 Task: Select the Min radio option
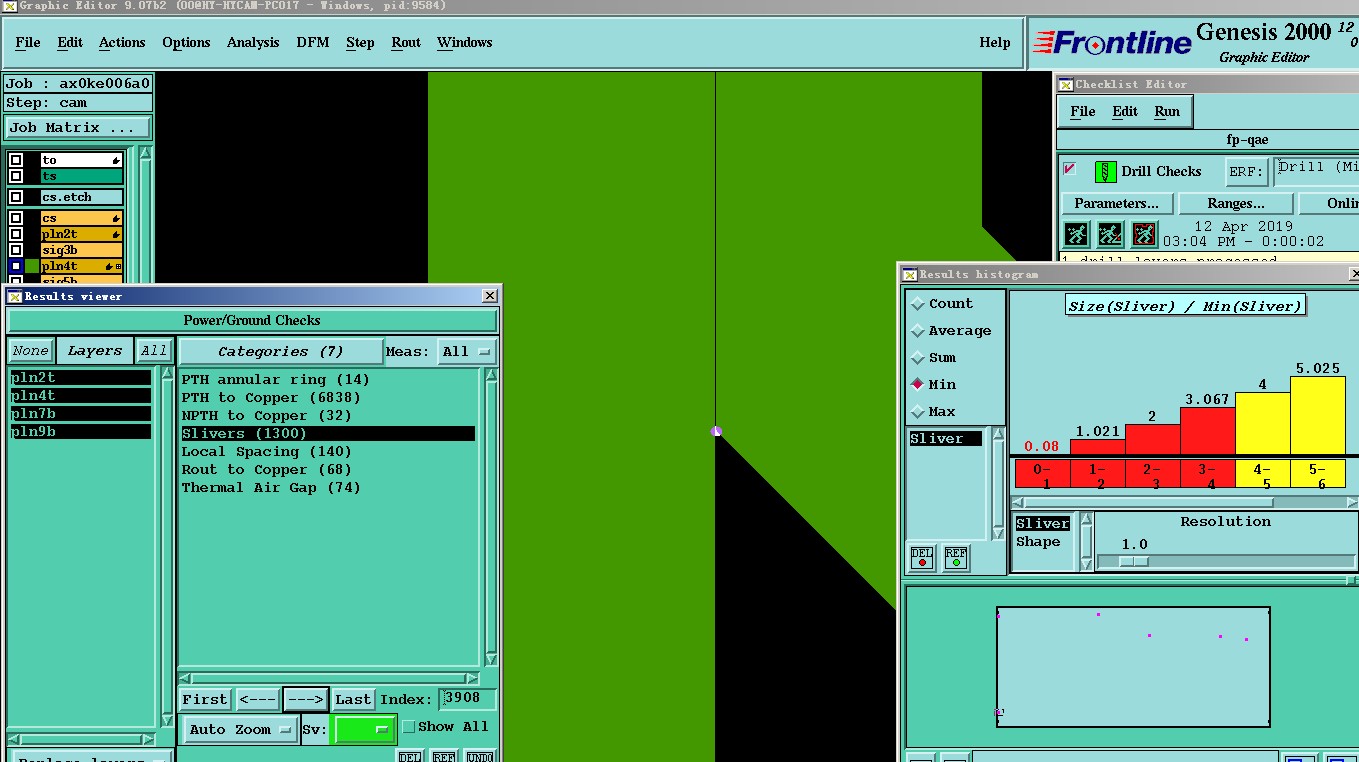[x=917, y=385]
